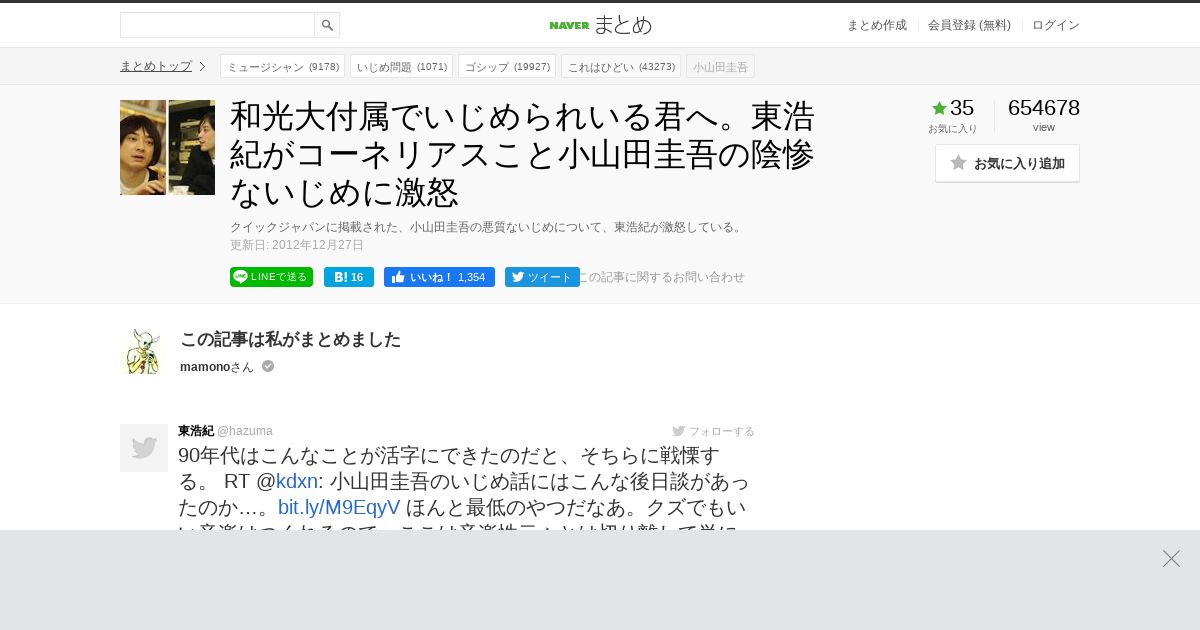The image size is (1200, 630).
Task: Click the article headline title
Action: tap(522, 153)
